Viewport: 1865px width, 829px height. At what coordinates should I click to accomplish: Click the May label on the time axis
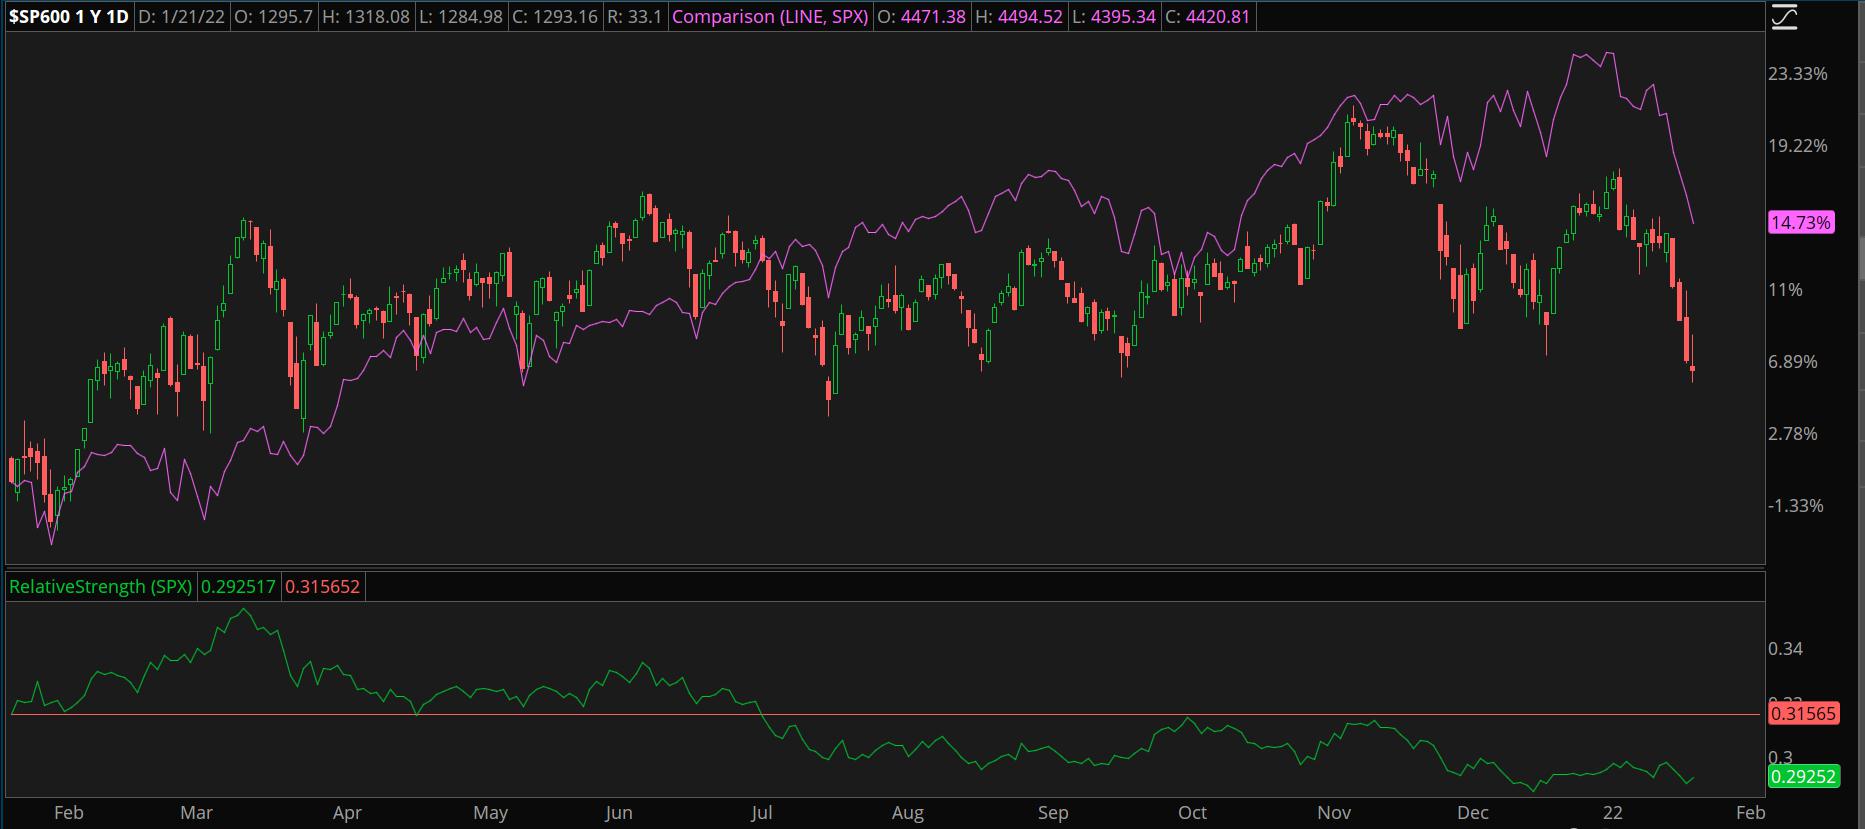(x=490, y=813)
